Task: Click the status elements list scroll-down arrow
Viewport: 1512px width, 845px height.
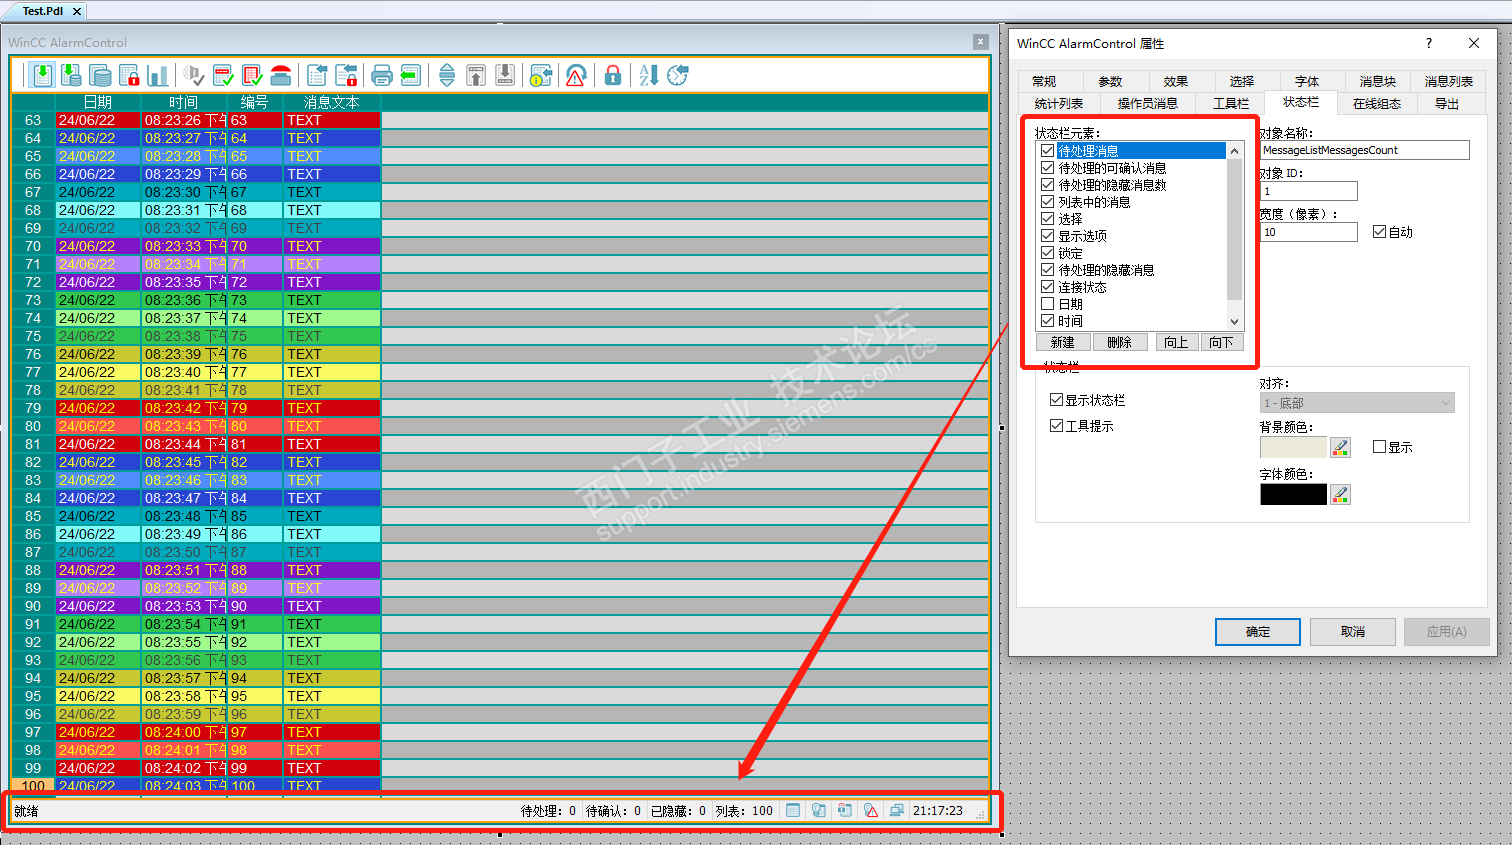Action: tap(1235, 322)
